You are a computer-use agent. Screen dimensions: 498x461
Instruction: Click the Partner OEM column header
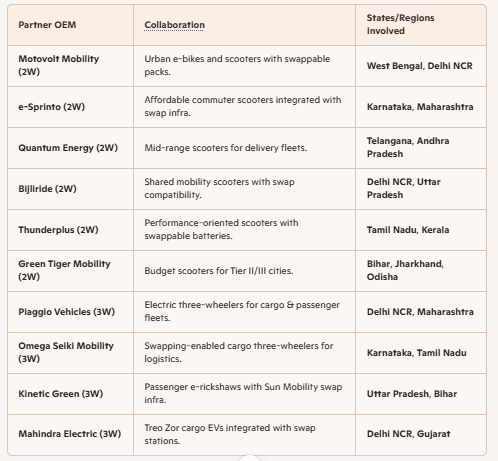(x=47, y=25)
